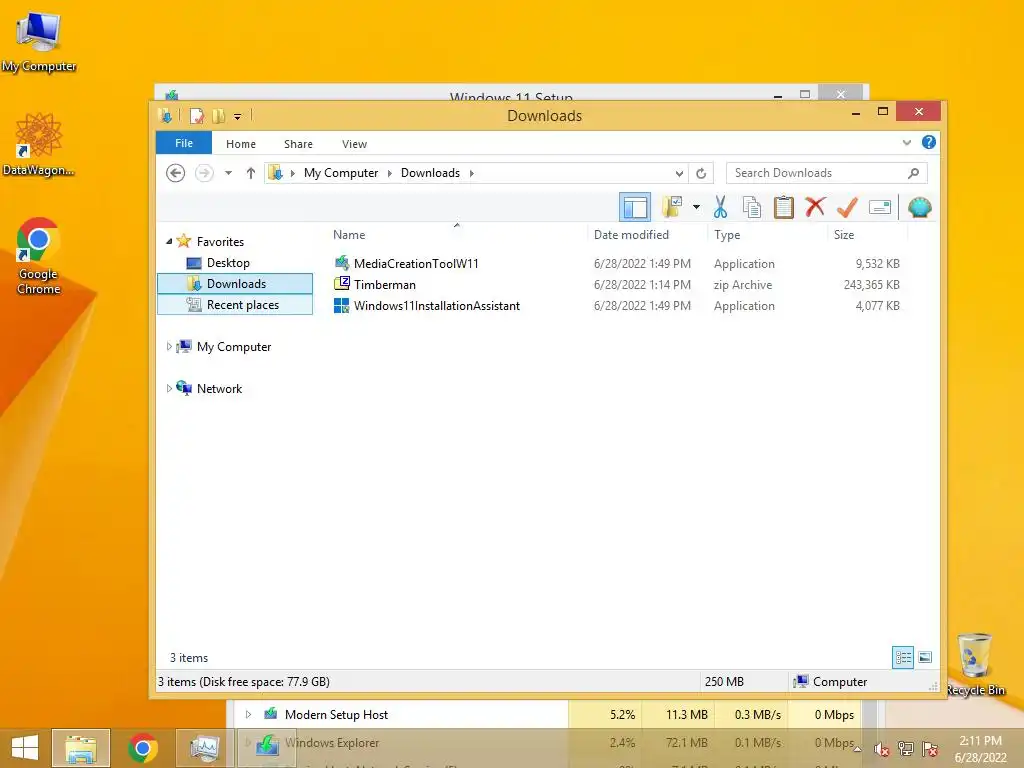Click the muted volume tray icon
The image size is (1024, 768).
click(882, 749)
